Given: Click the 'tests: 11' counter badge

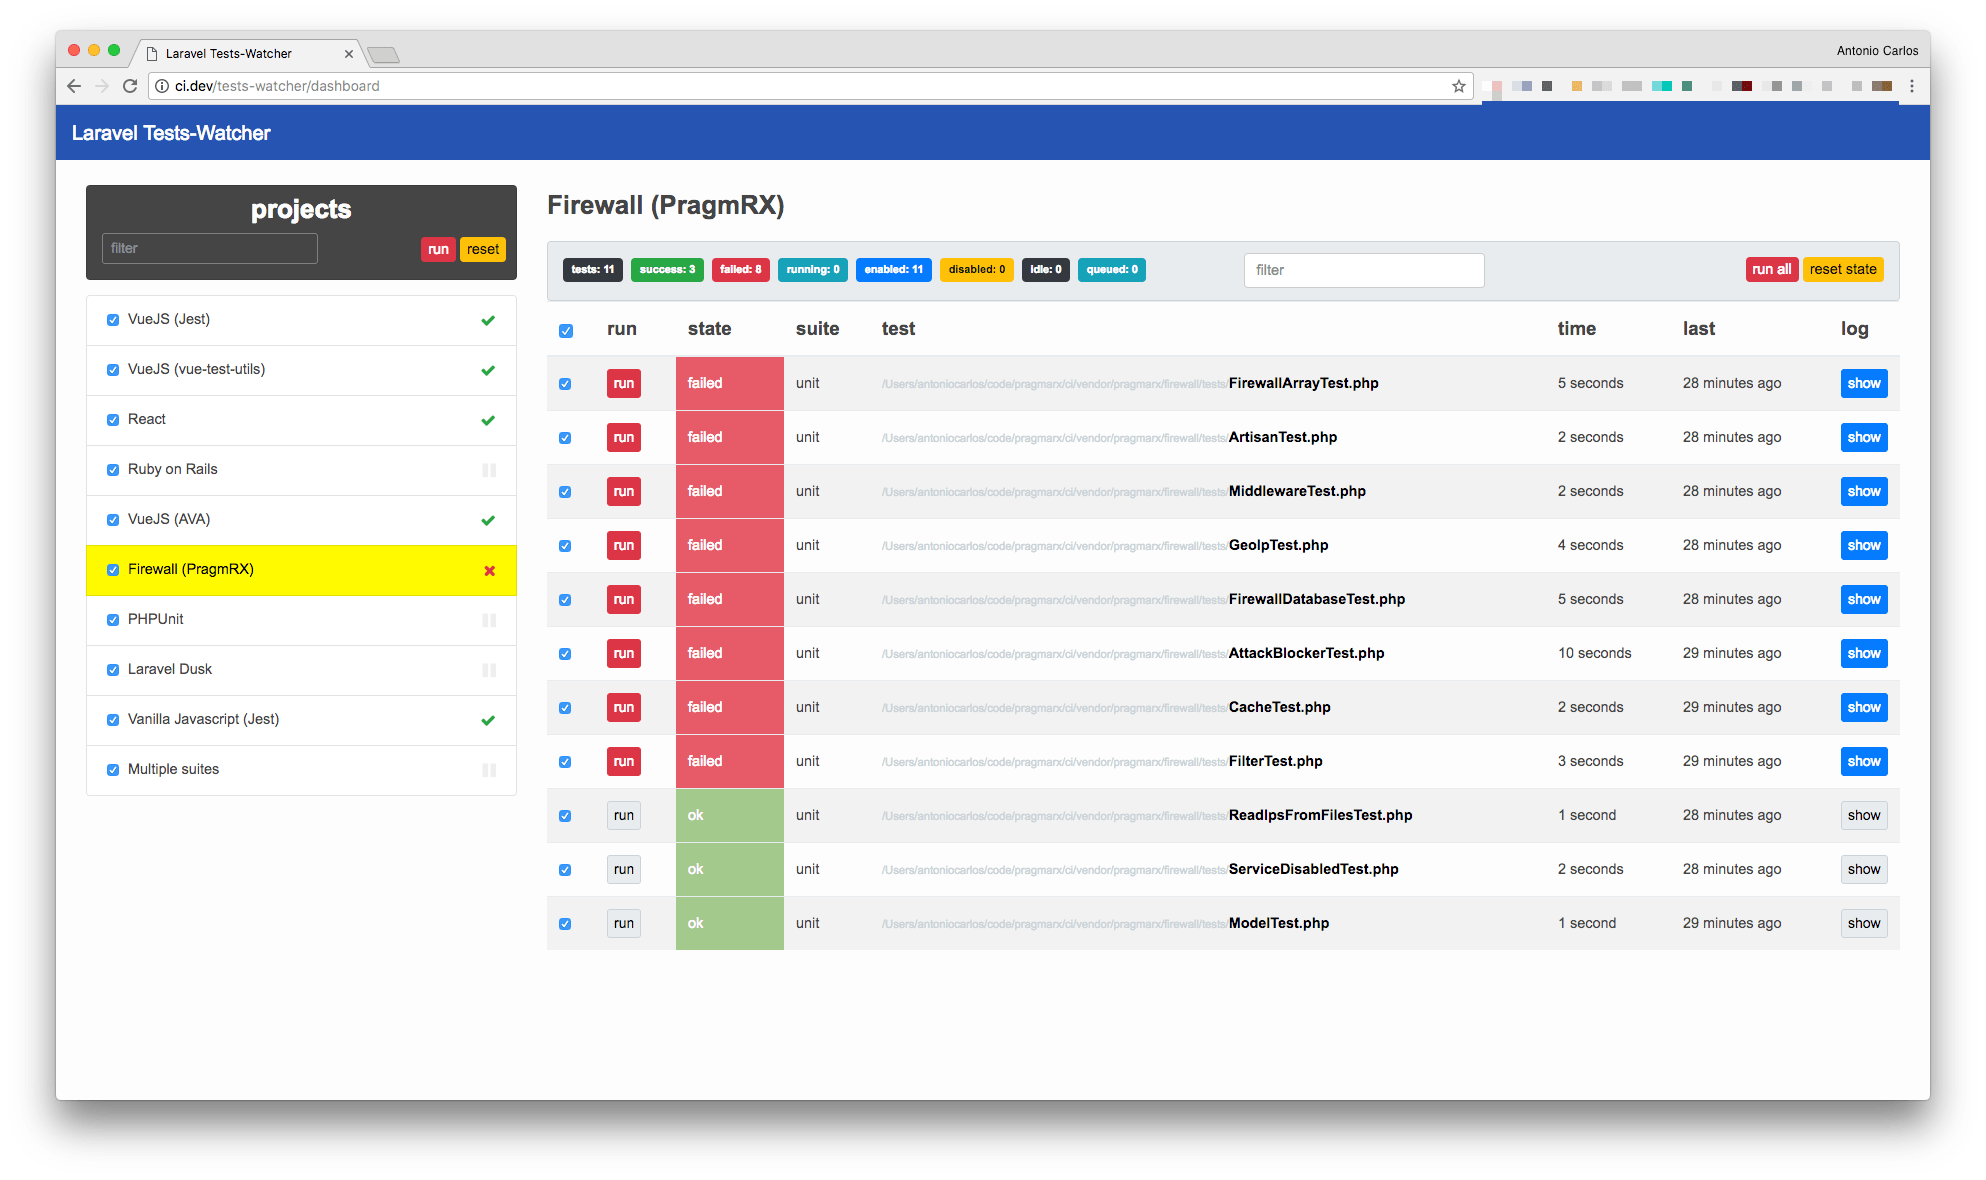Looking at the screenshot, I should point(592,269).
